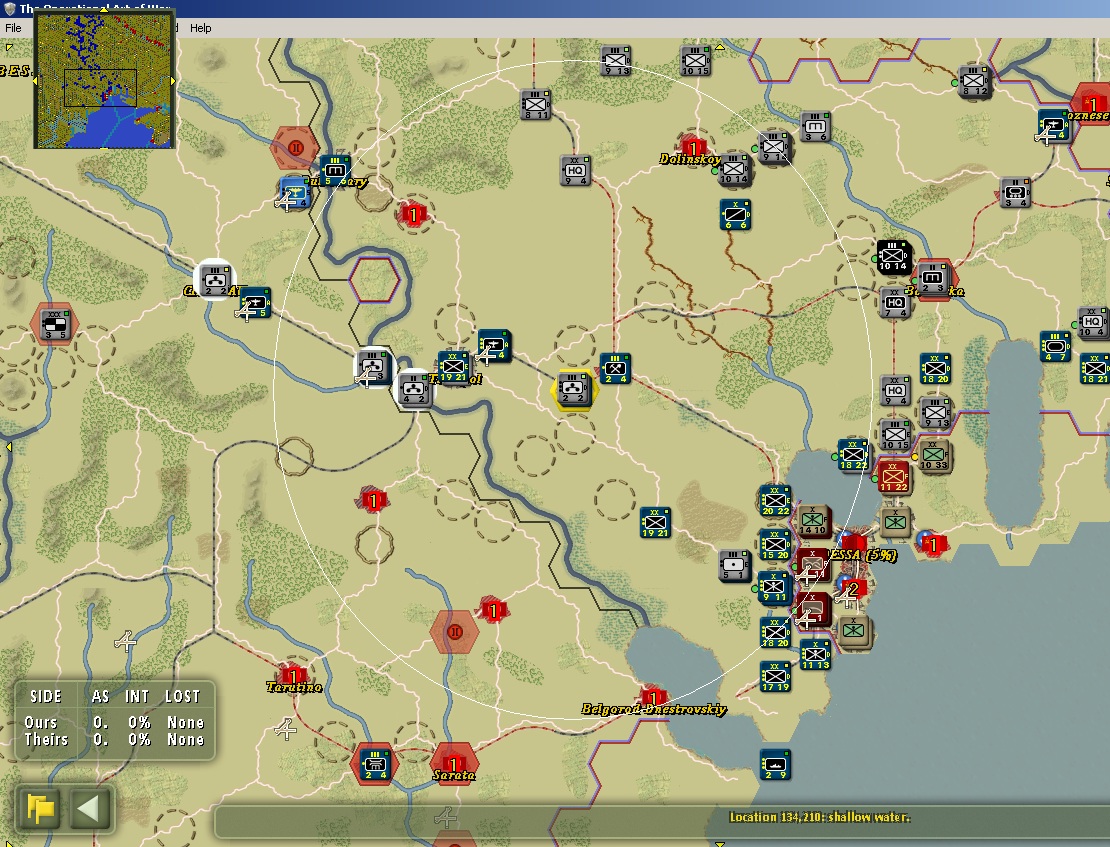1110x847 pixels.
Task: Click the red objective flag east of Odessa
Action: pyautogui.click(x=933, y=544)
